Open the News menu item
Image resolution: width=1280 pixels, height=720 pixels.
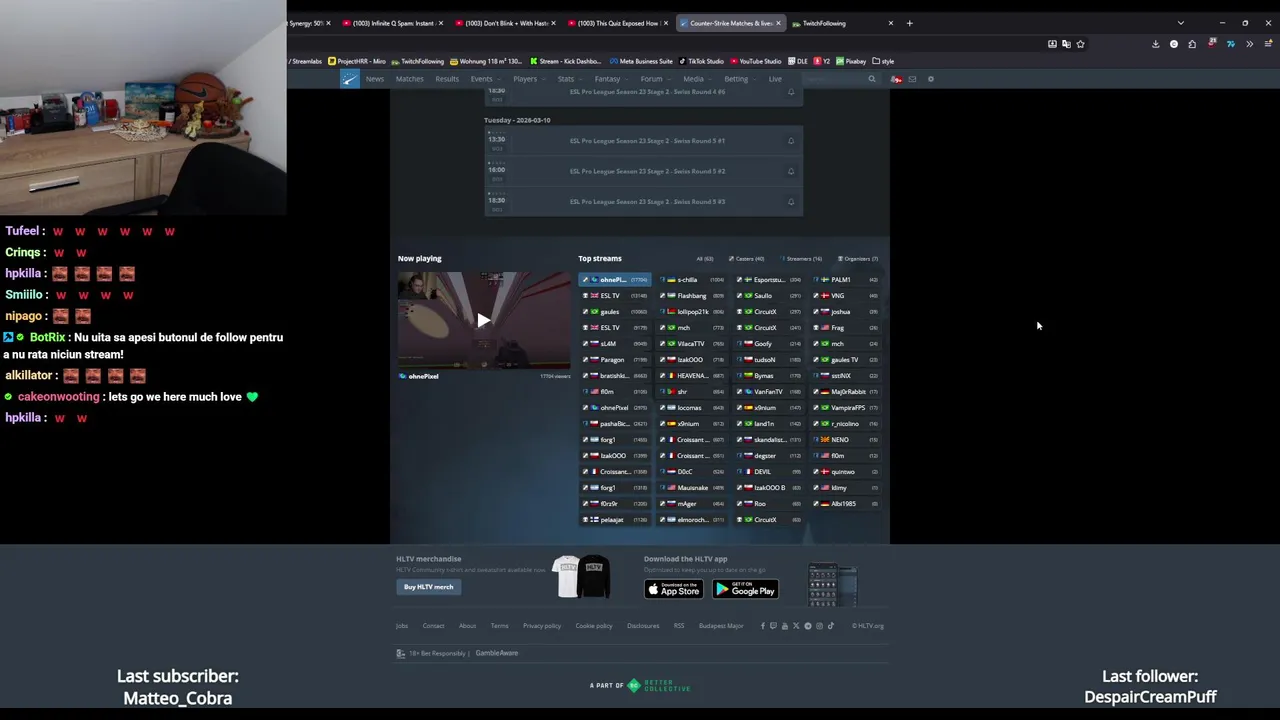click(x=374, y=79)
